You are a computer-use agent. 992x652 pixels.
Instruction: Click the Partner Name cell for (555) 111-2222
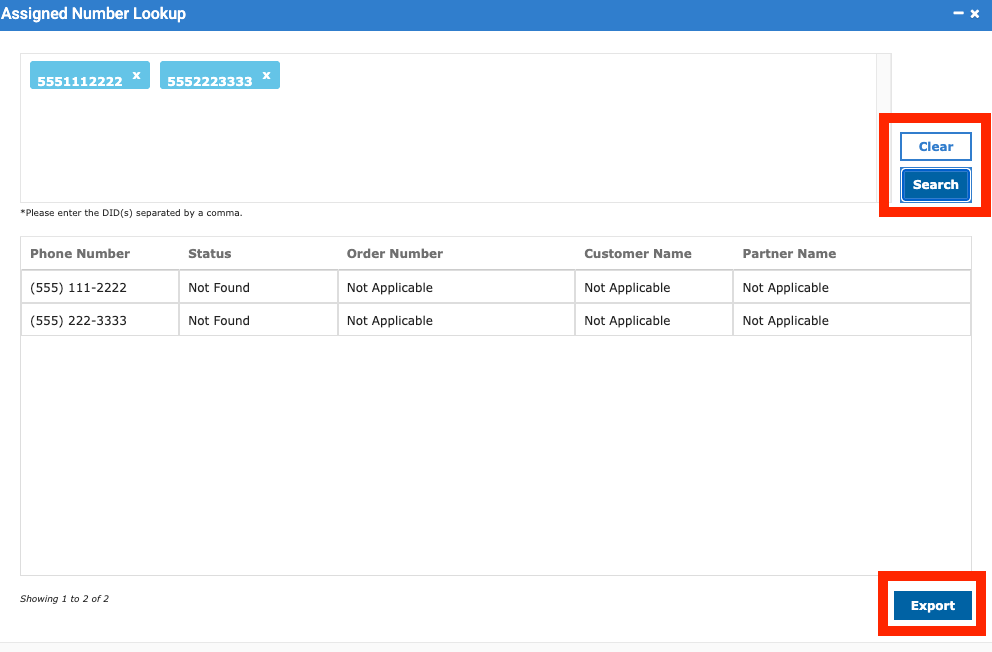[852, 287]
